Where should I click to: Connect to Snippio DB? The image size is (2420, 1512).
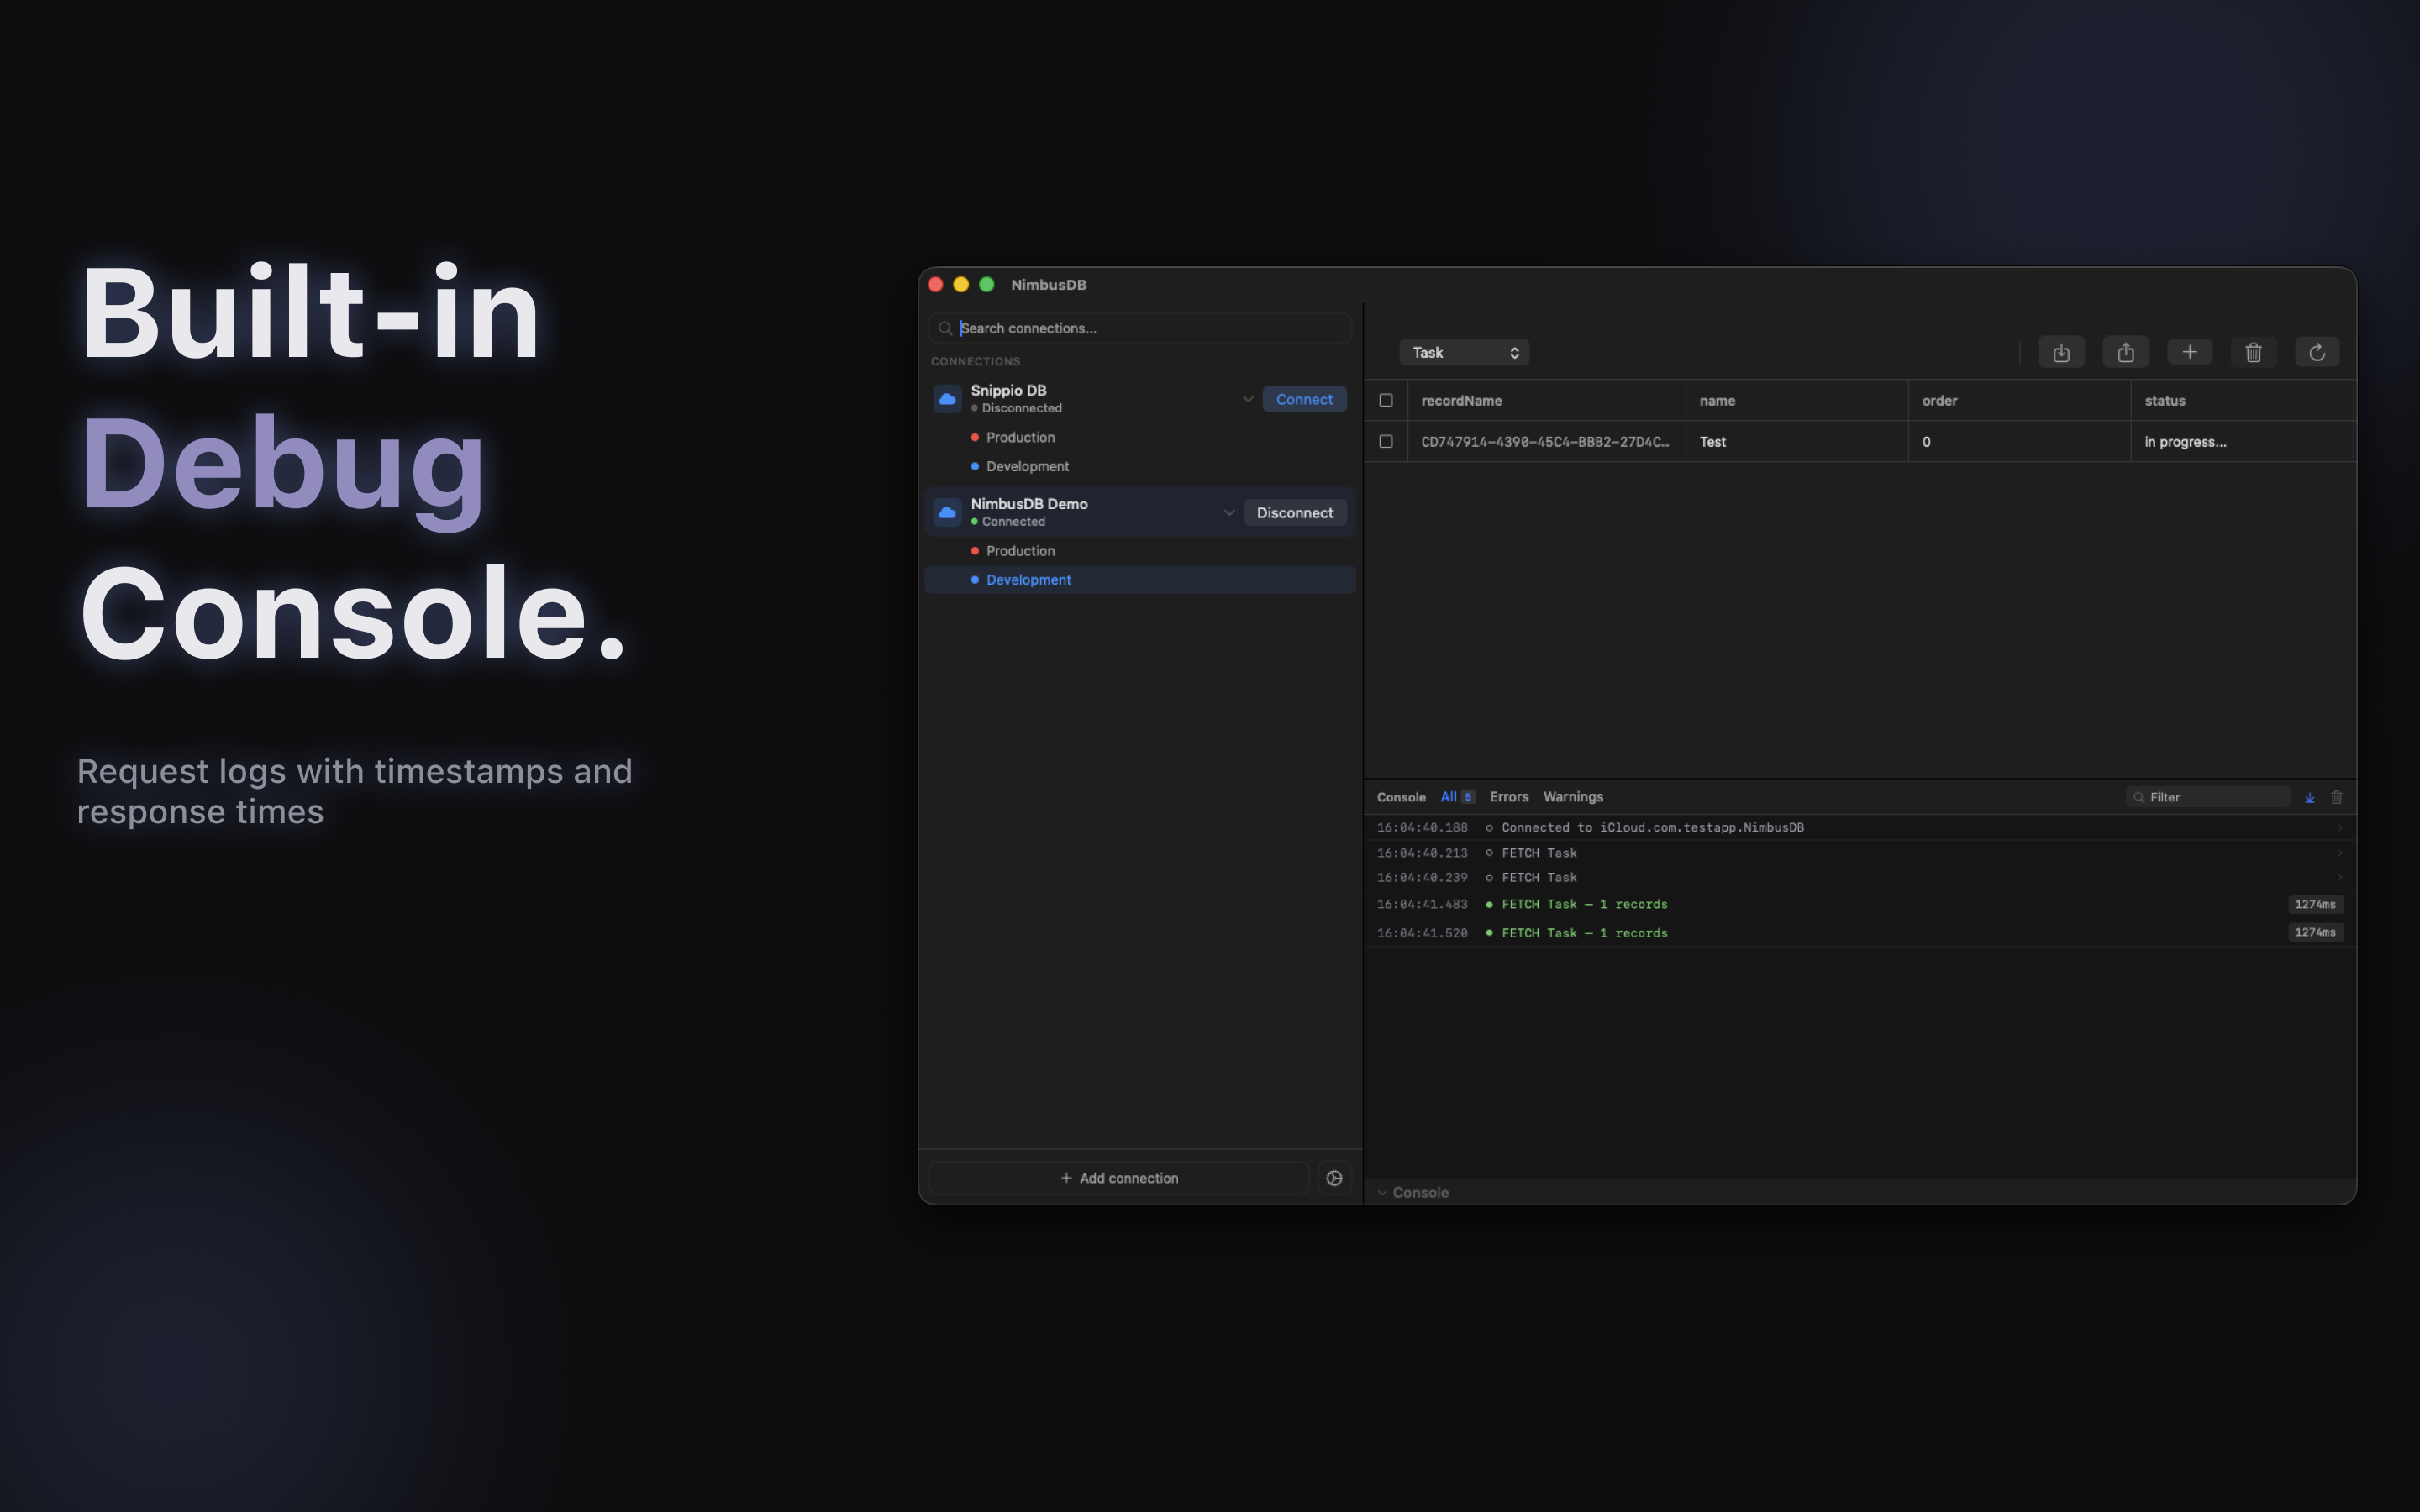click(x=1304, y=399)
